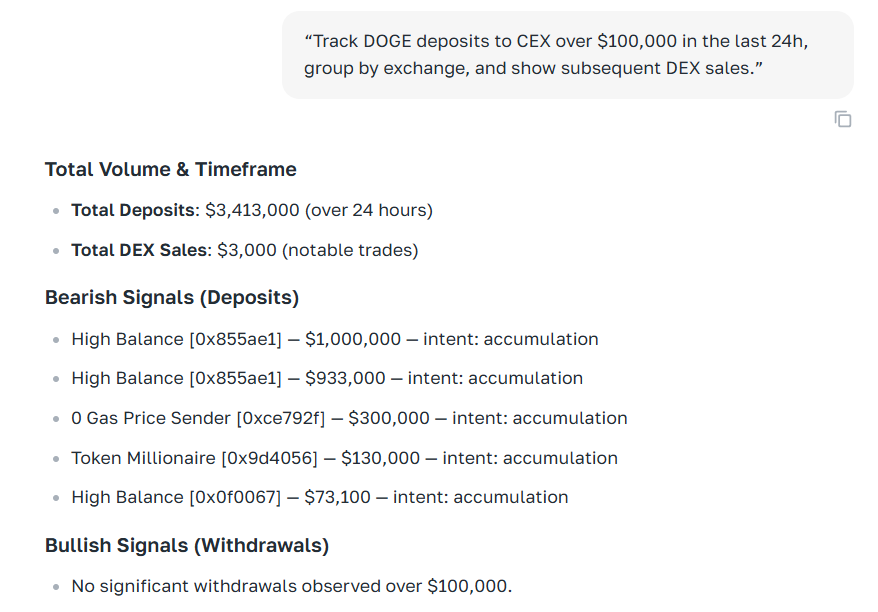Click the $933,000 High Balance entry
Screen dimensions: 878x612
[x=326, y=378]
